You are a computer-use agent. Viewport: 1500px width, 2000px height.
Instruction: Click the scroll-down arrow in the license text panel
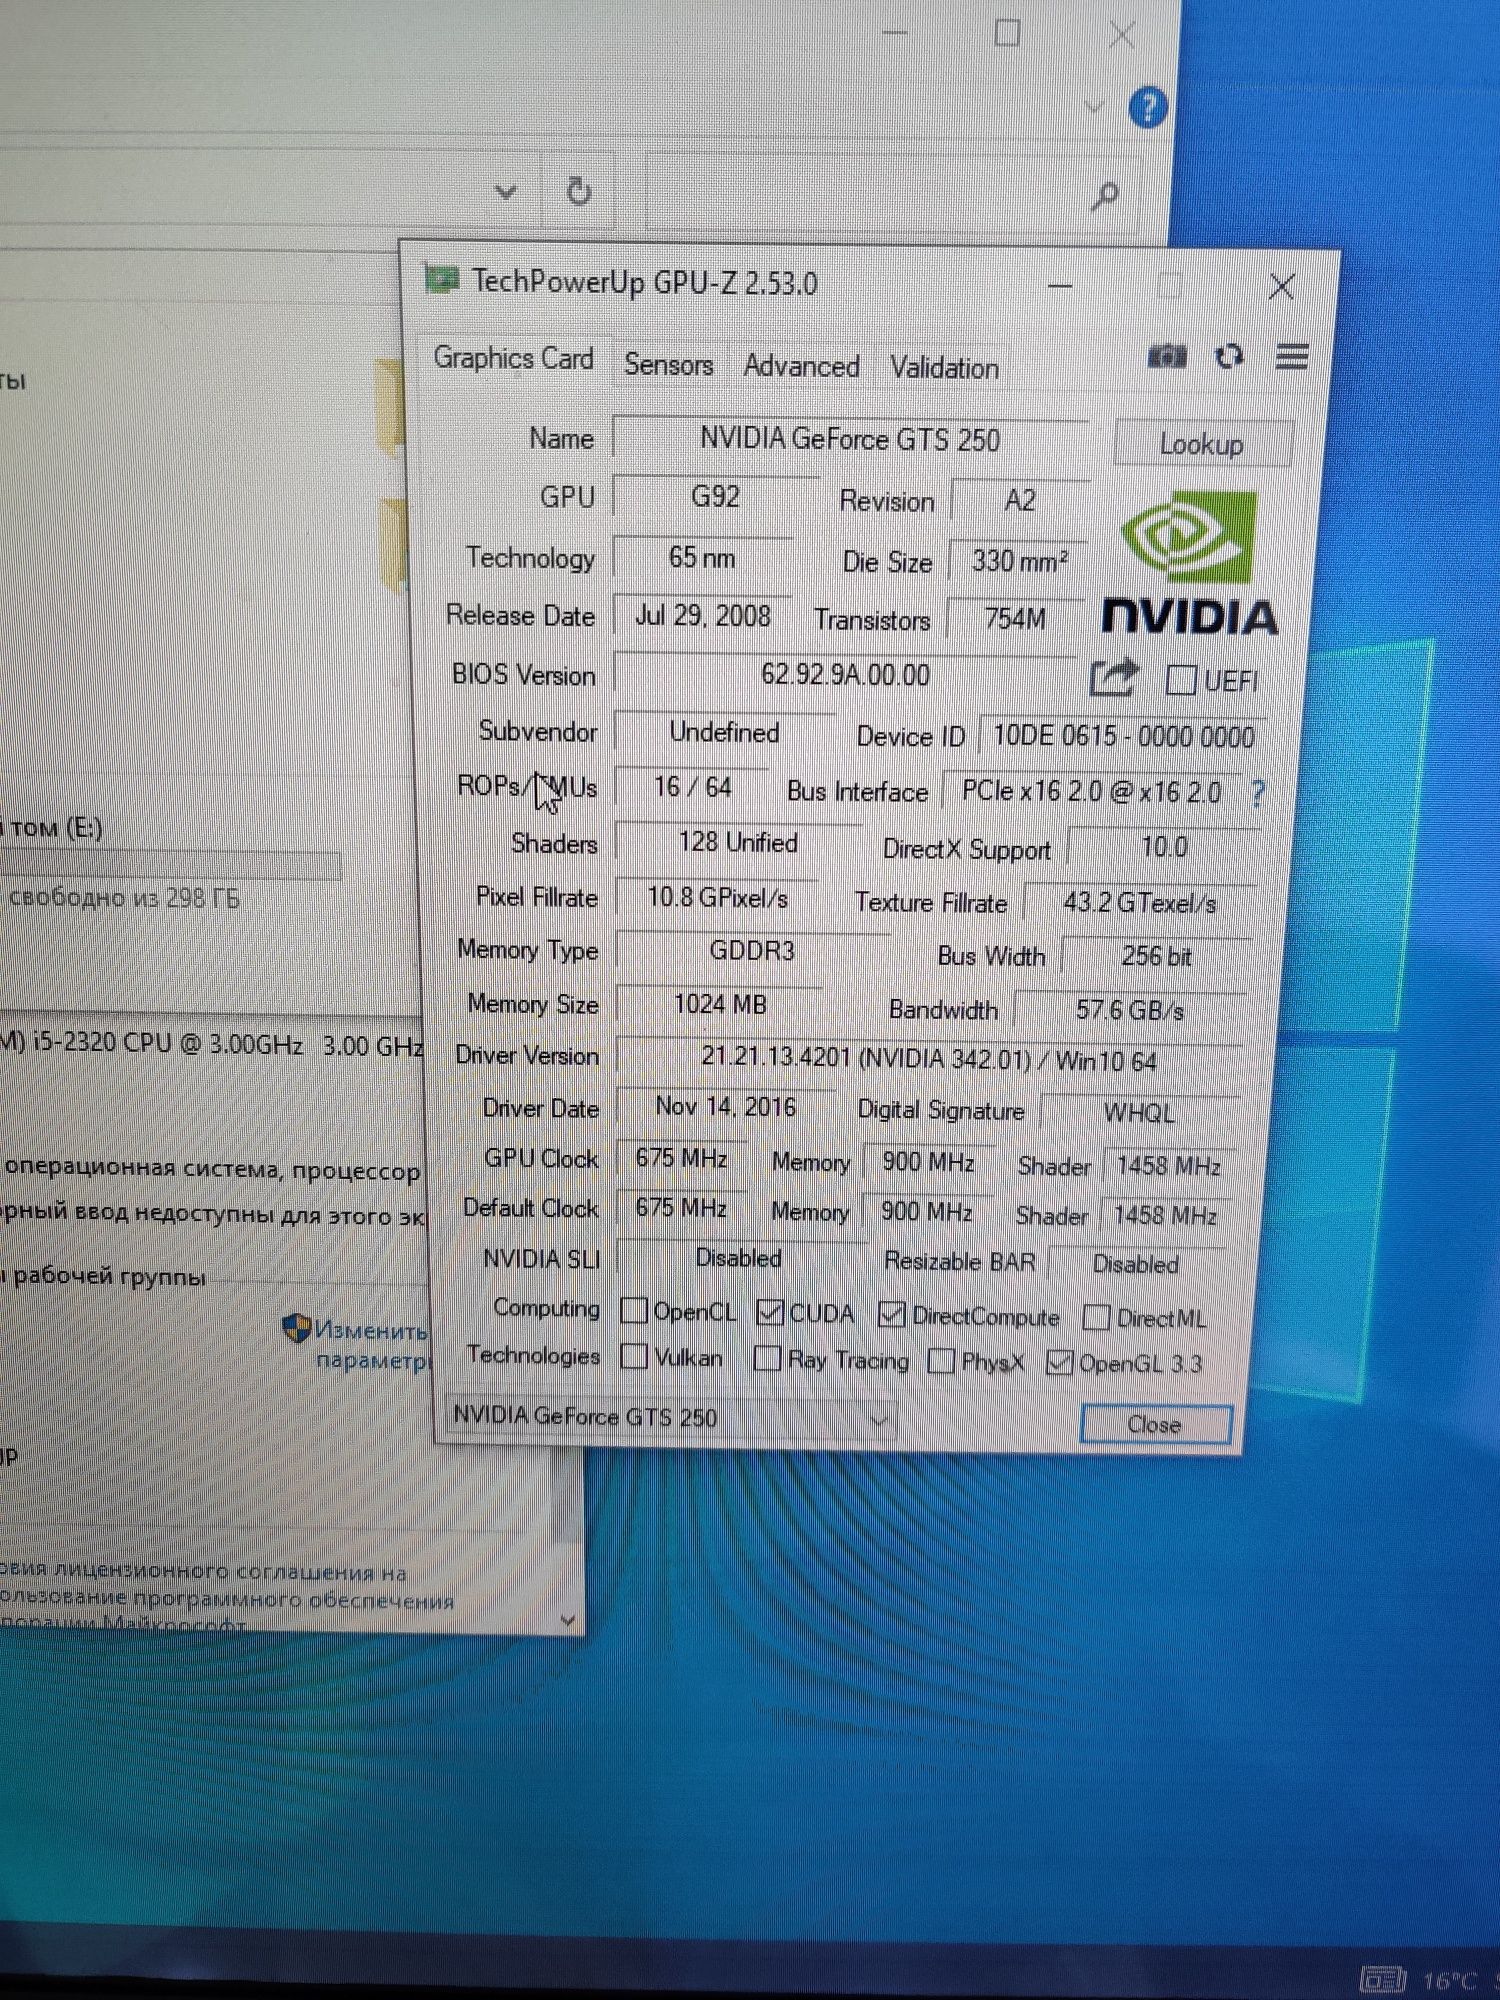pos(568,1620)
